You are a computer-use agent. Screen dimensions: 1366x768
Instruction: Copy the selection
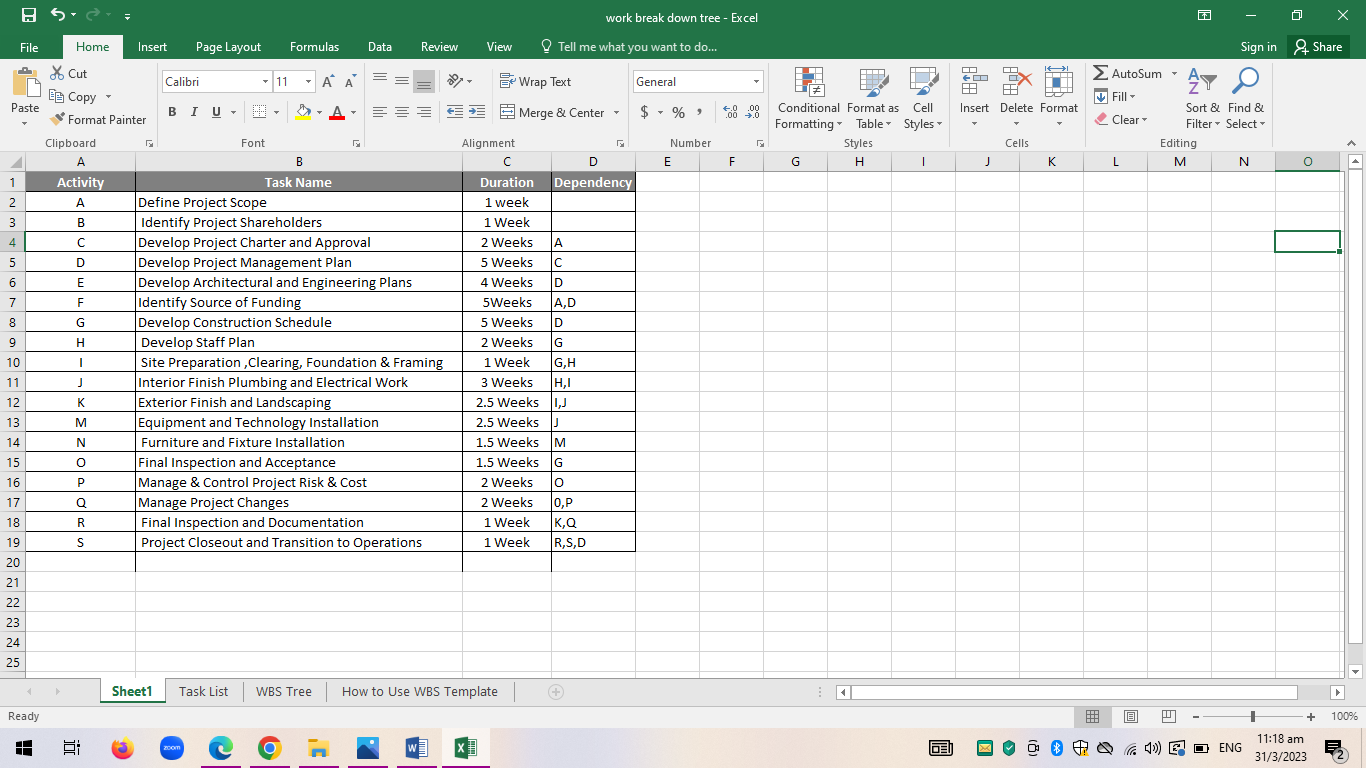click(x=73, y=97)
